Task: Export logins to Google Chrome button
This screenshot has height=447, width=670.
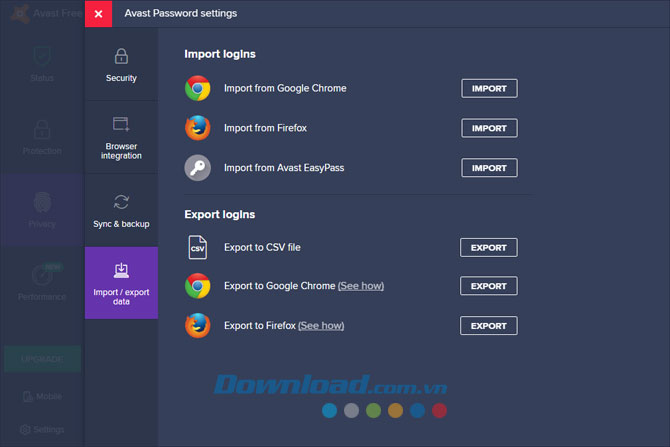Action: [x=489, y=286]
